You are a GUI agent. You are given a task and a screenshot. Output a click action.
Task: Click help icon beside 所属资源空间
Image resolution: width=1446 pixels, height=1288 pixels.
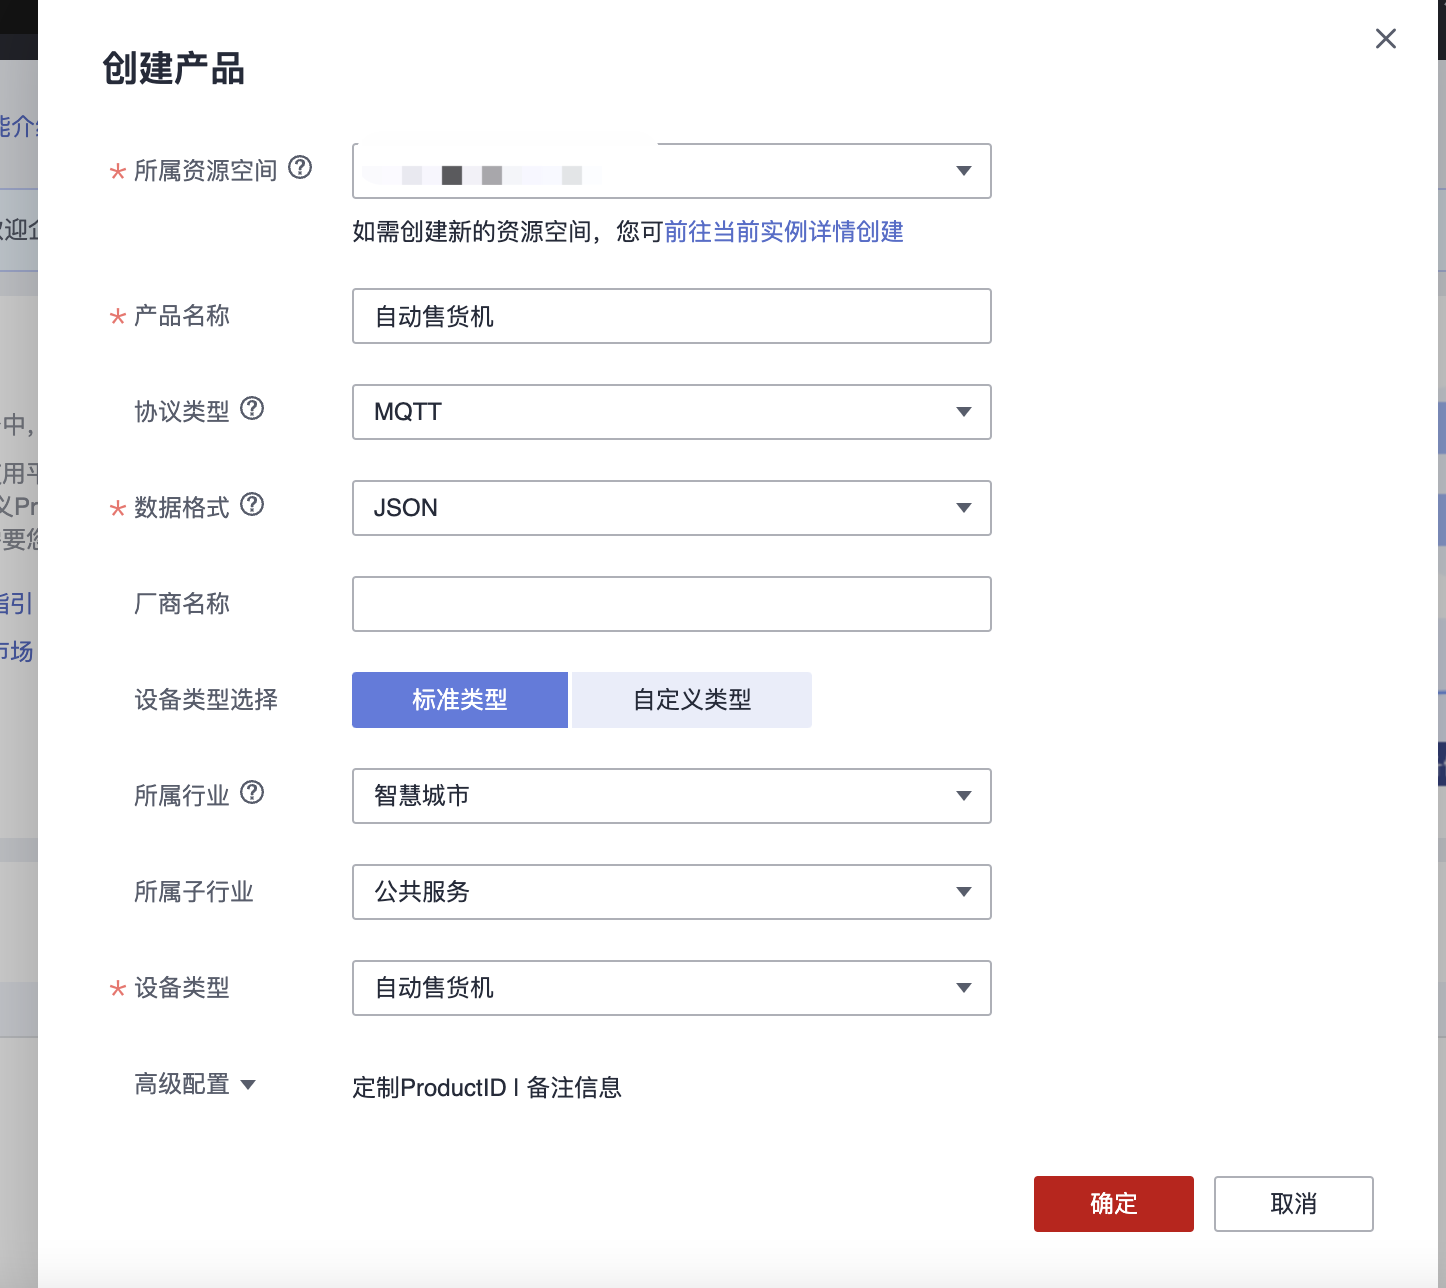pos(300,168)
